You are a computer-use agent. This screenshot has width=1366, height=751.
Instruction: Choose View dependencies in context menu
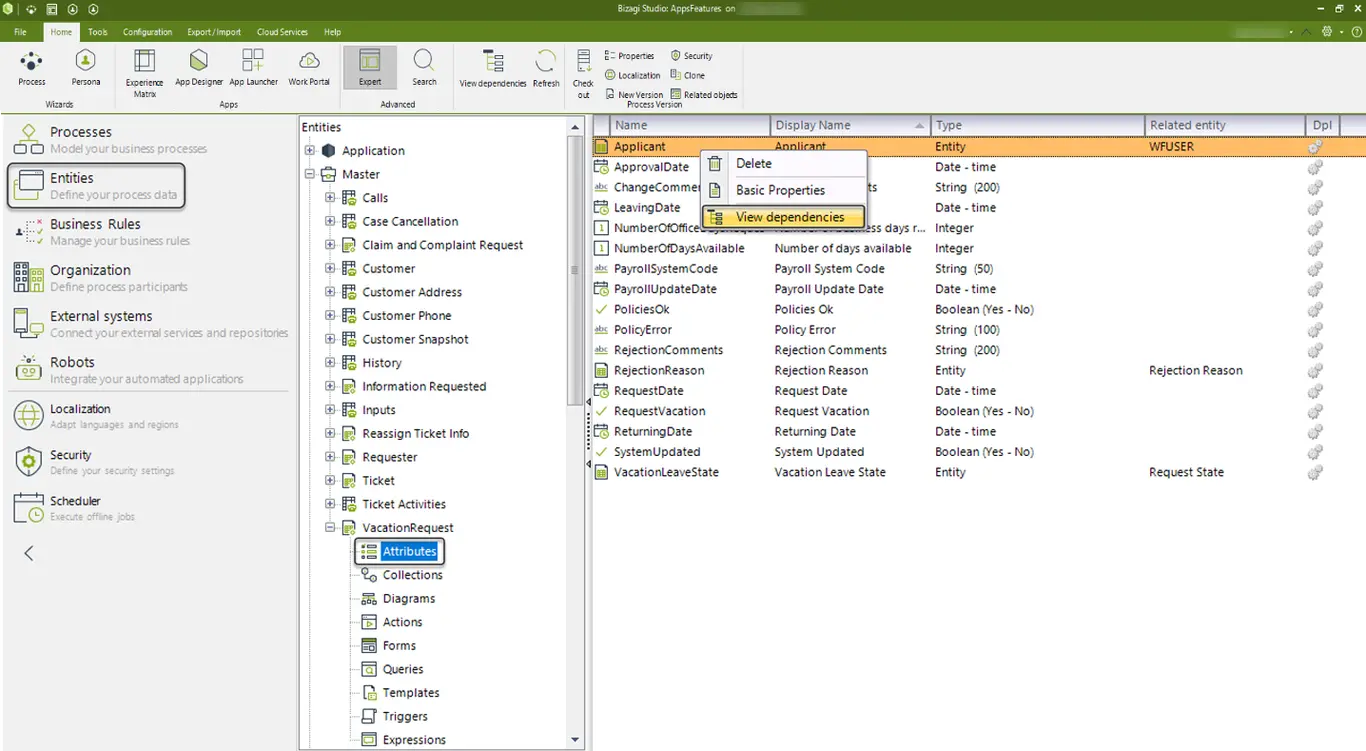coord(783,217)
